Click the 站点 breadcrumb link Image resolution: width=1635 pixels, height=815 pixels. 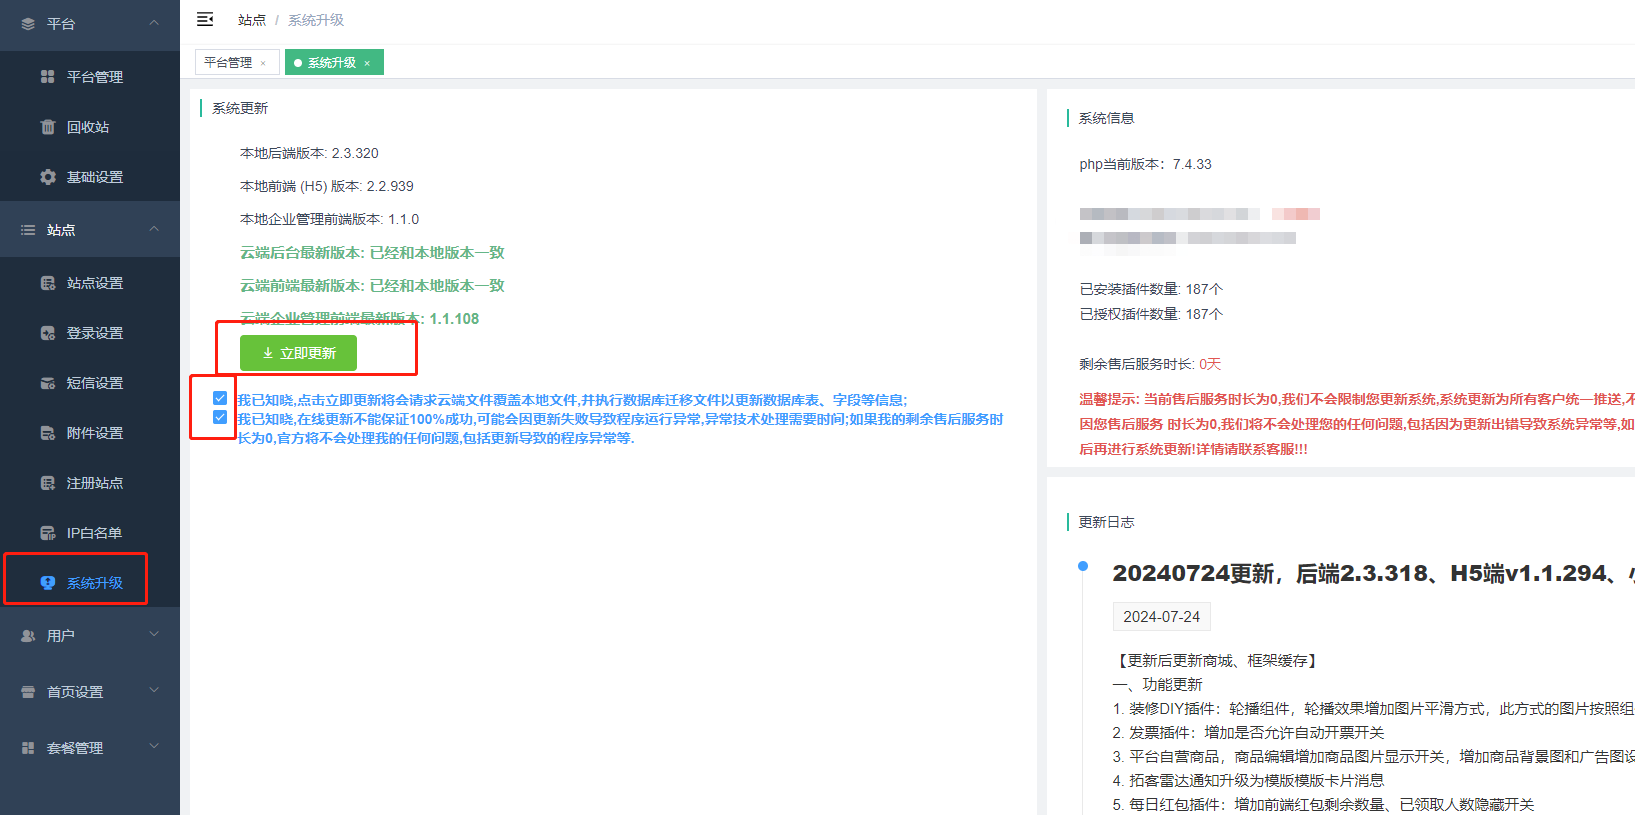click(x=252, y=20)
